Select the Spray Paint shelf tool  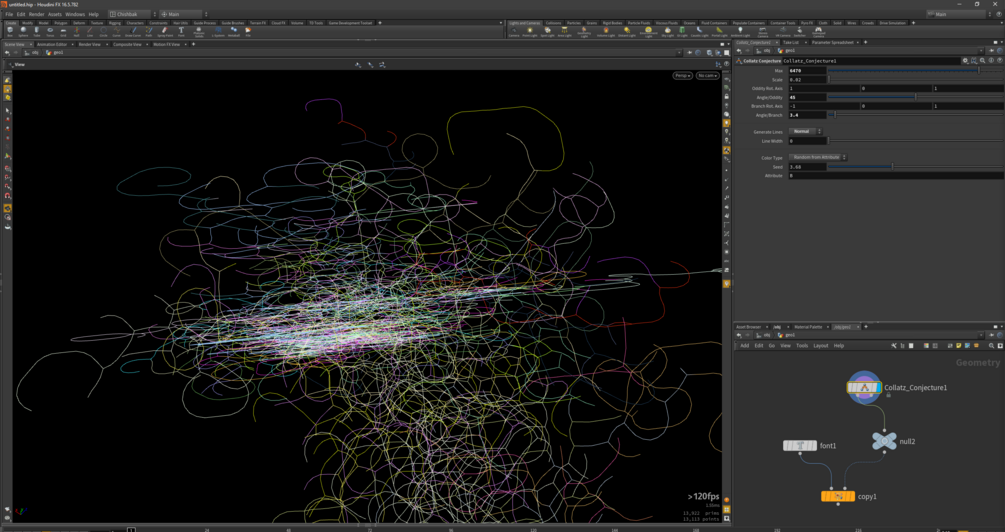click(x=165, y=31)
